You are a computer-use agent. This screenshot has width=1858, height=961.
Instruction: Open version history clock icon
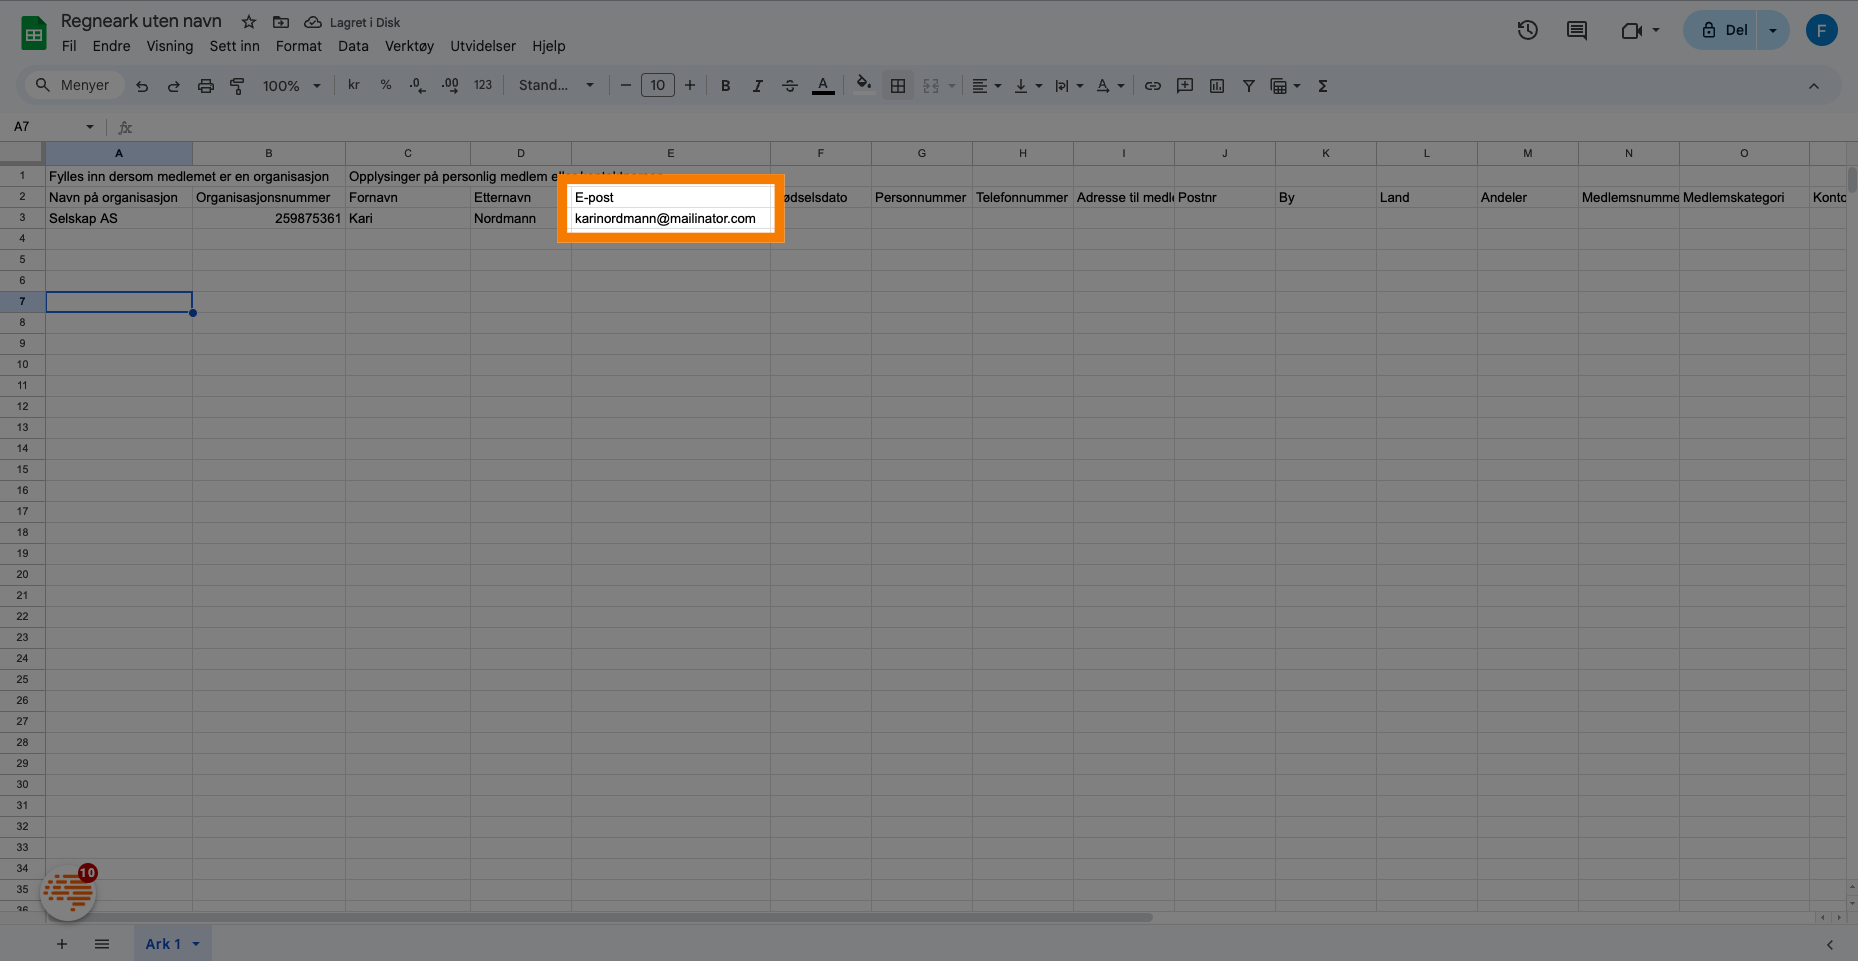[x=1527, y=30]
